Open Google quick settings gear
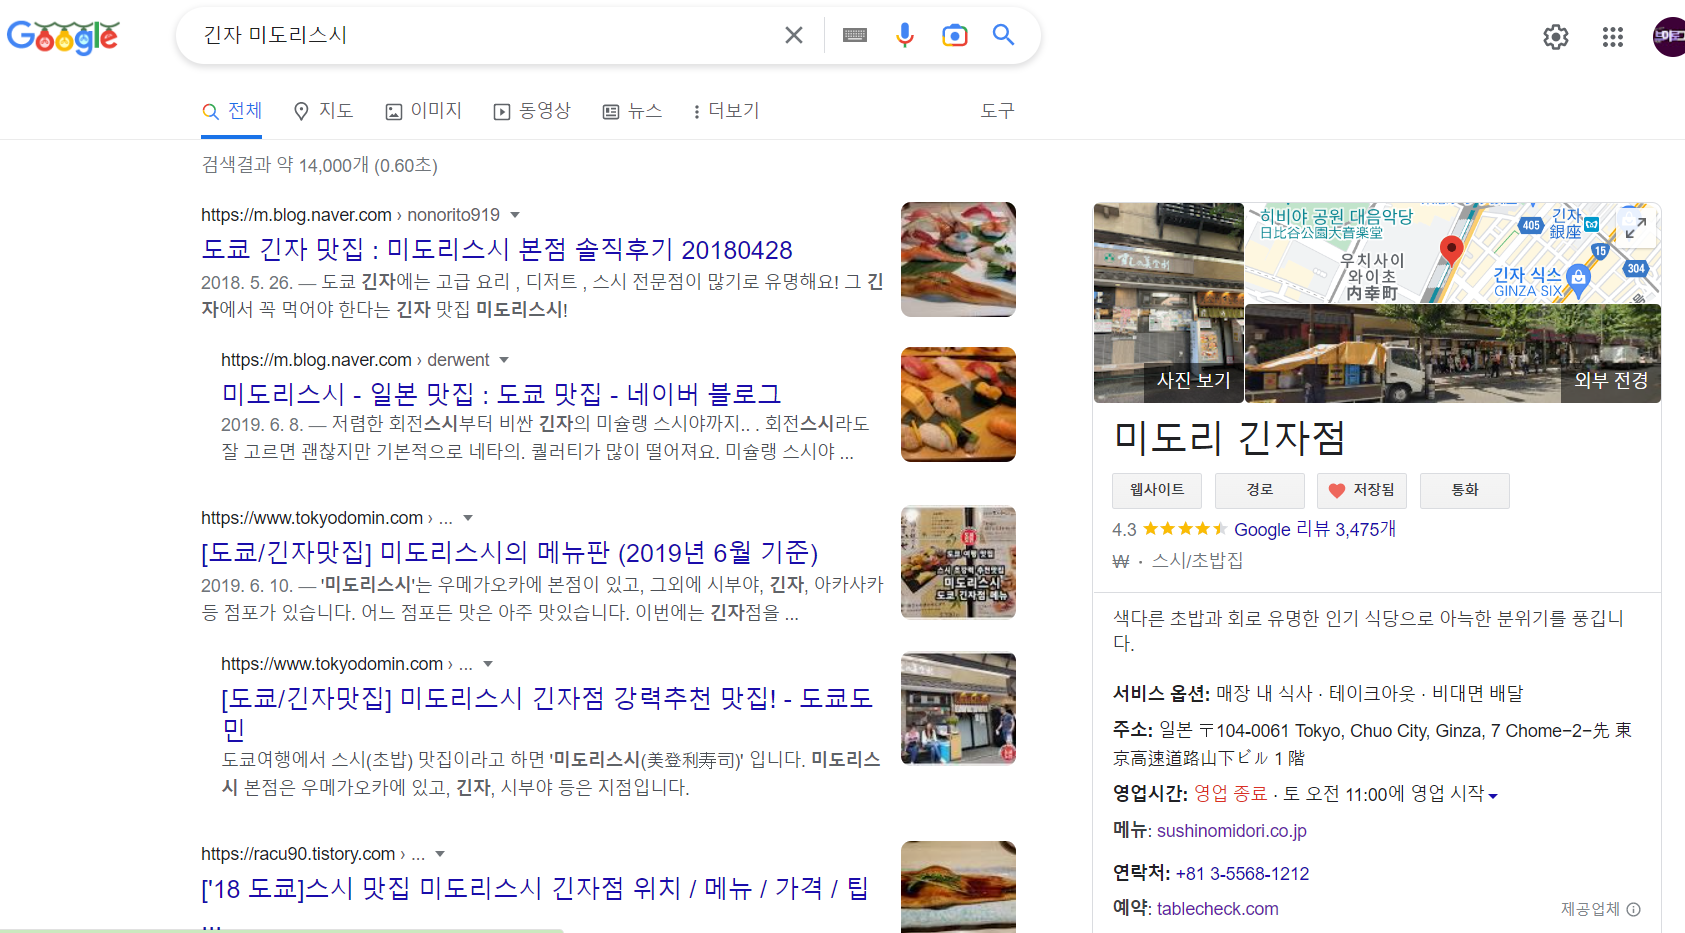1685x933 pixels. click(x=1555, y=37)
